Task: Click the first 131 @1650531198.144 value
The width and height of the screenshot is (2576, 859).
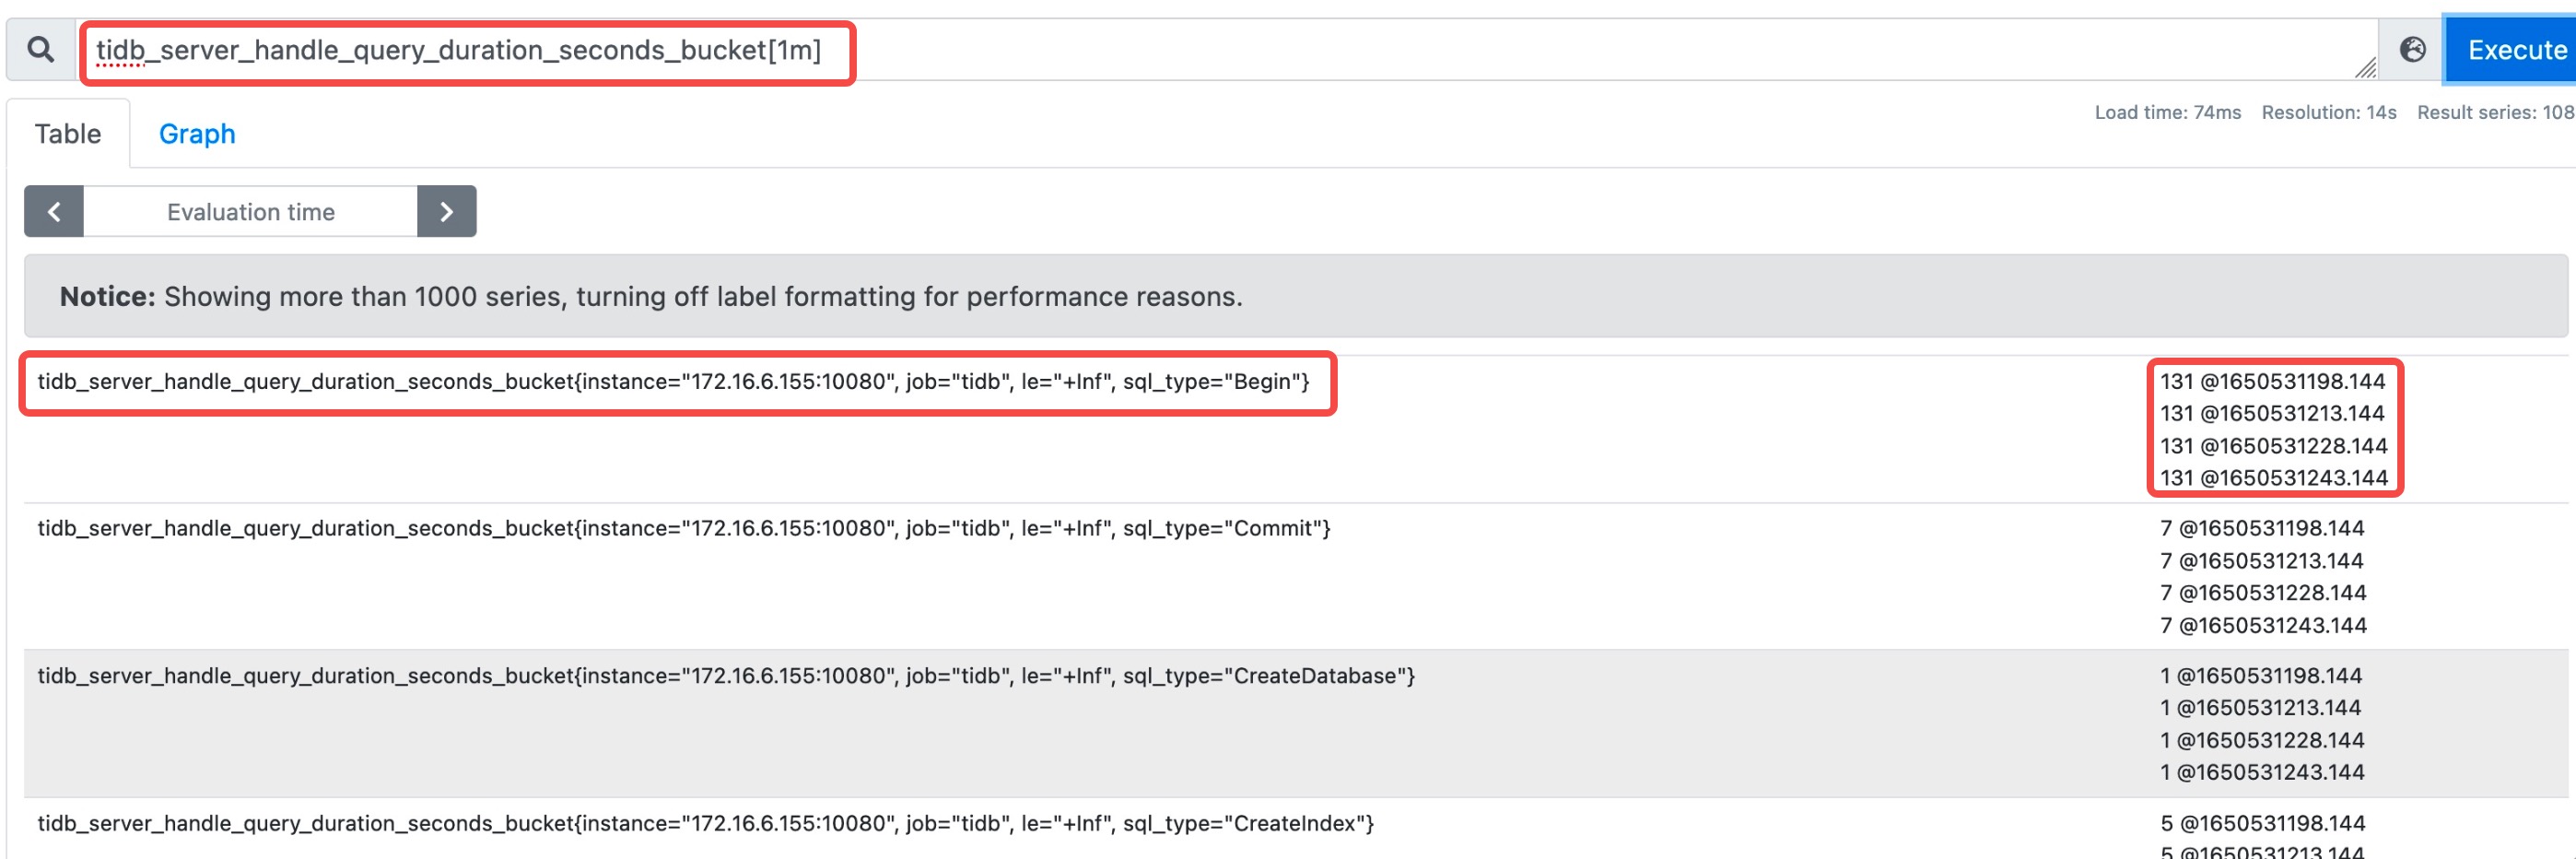Action: coord(2272,382)
